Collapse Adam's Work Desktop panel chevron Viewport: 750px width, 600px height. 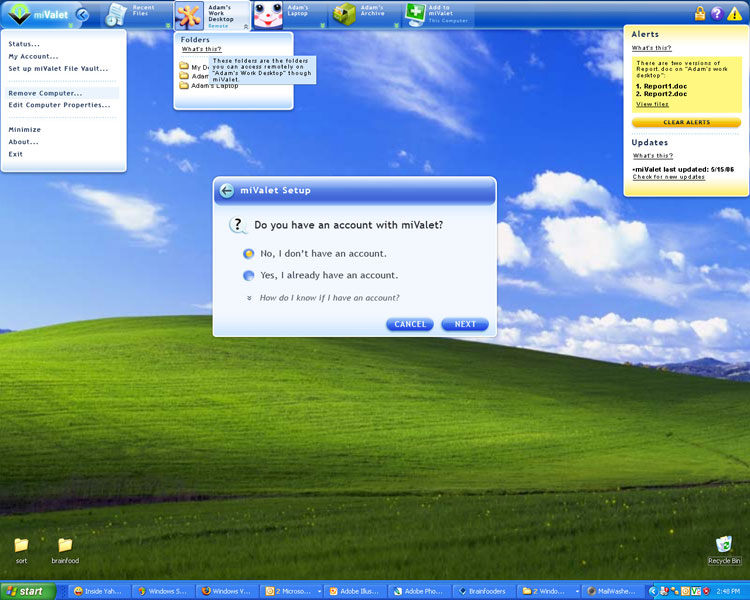pyautogui.click(x=246, y=27)
